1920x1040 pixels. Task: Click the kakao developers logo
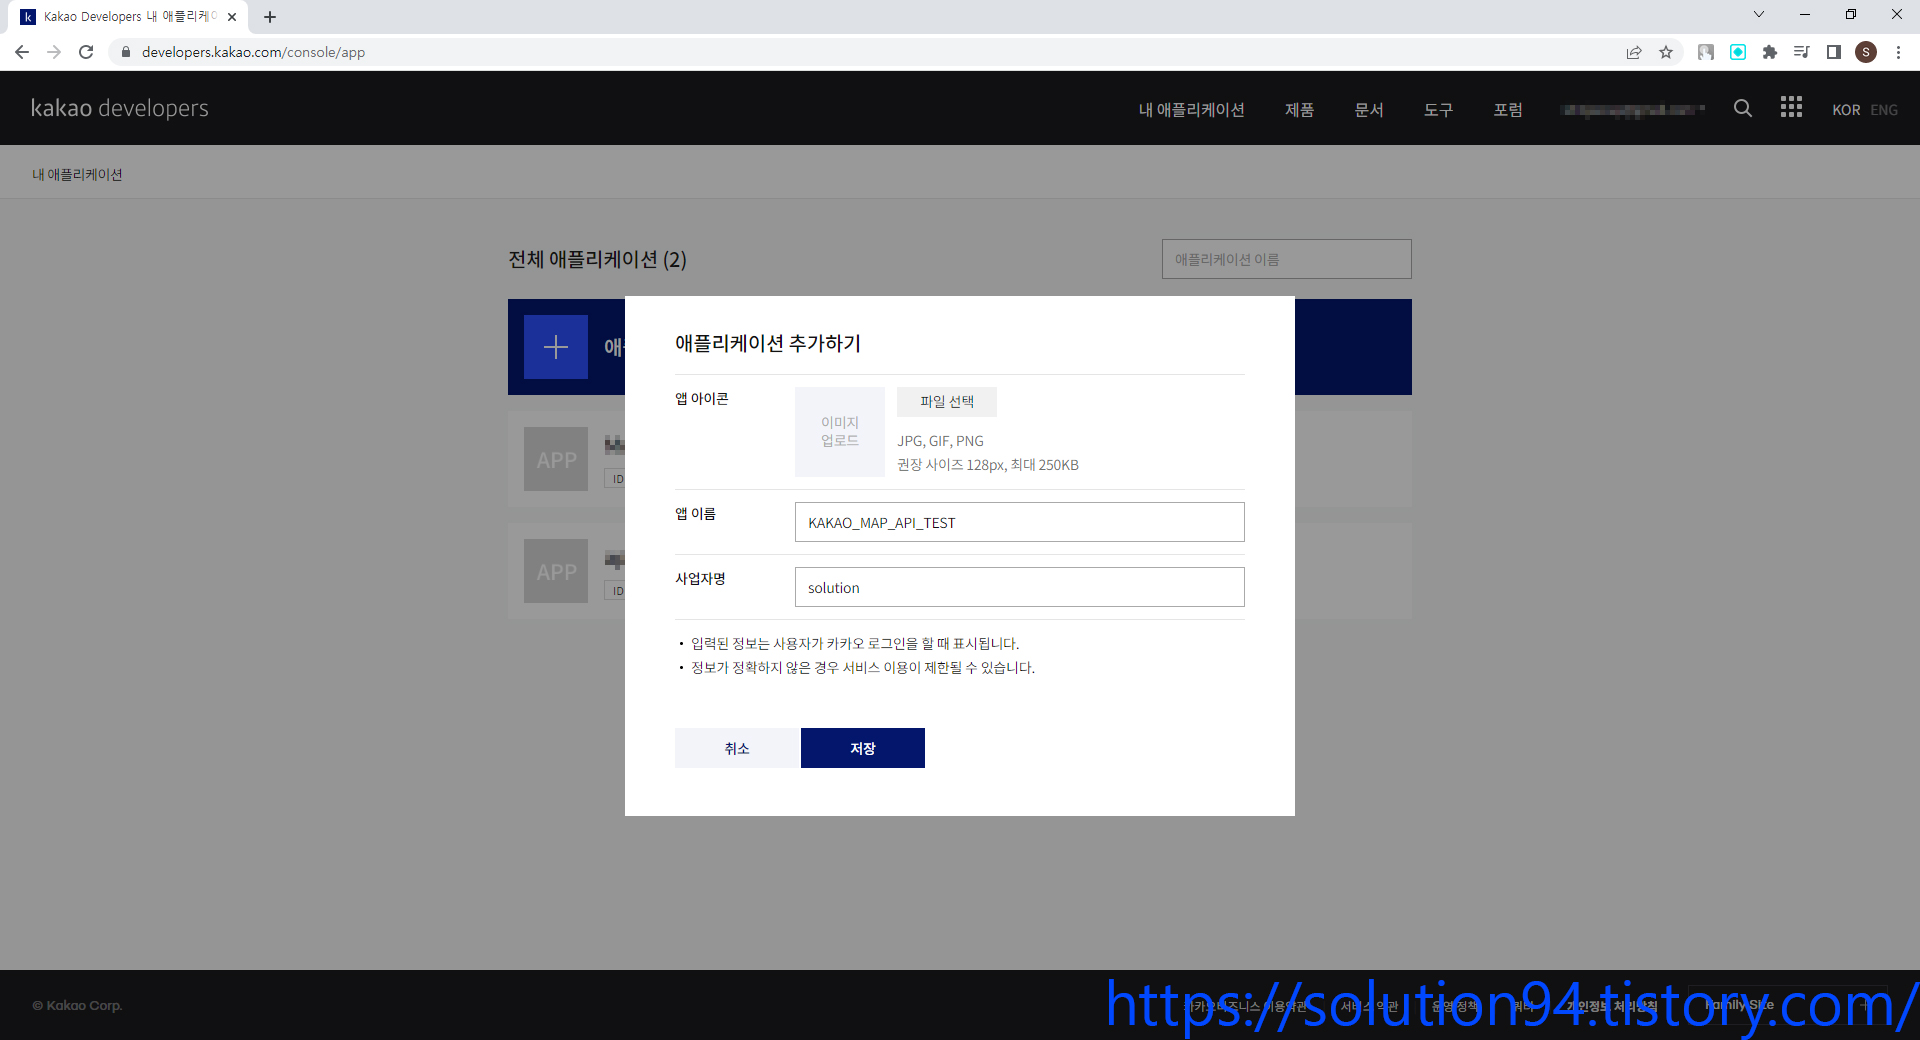120,108
